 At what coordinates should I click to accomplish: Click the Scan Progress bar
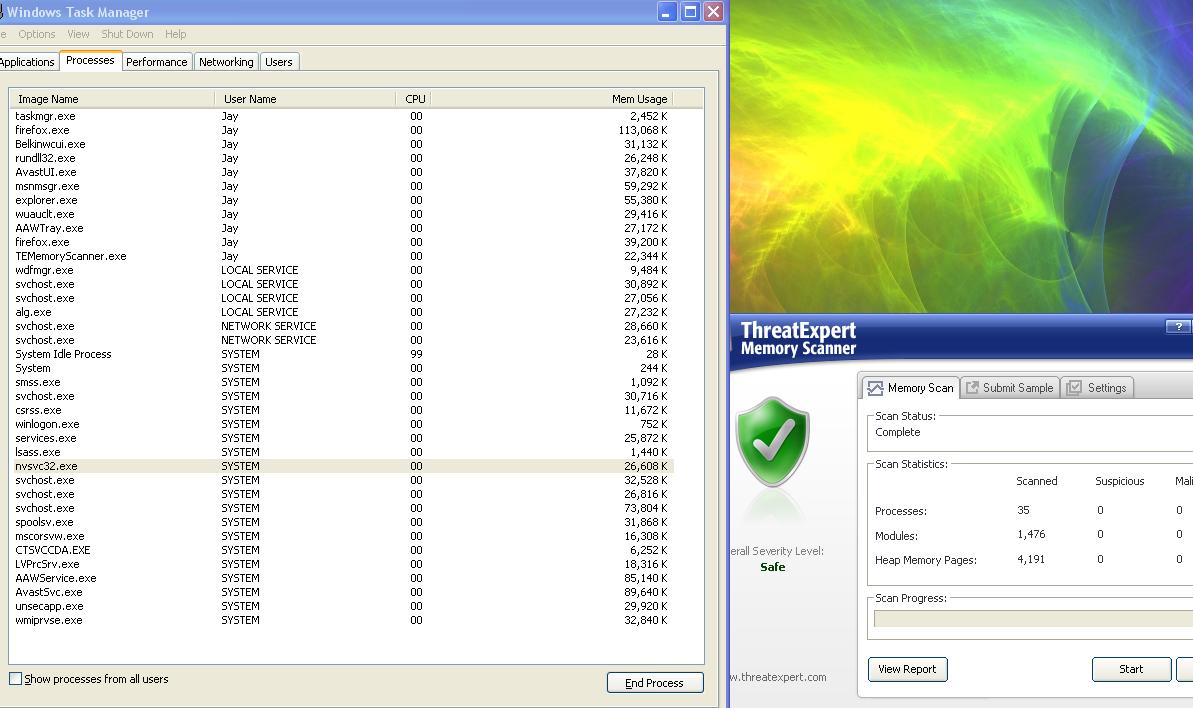pos(1032,619)
